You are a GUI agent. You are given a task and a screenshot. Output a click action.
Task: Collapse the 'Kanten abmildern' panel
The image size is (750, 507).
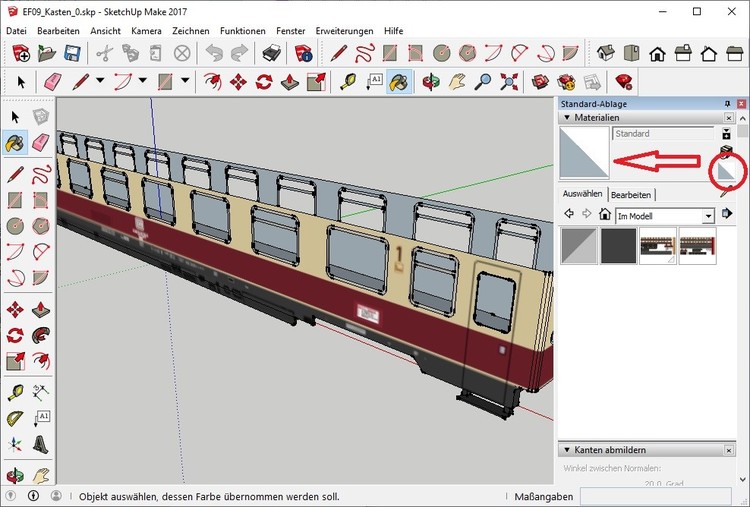click(567, 450)
